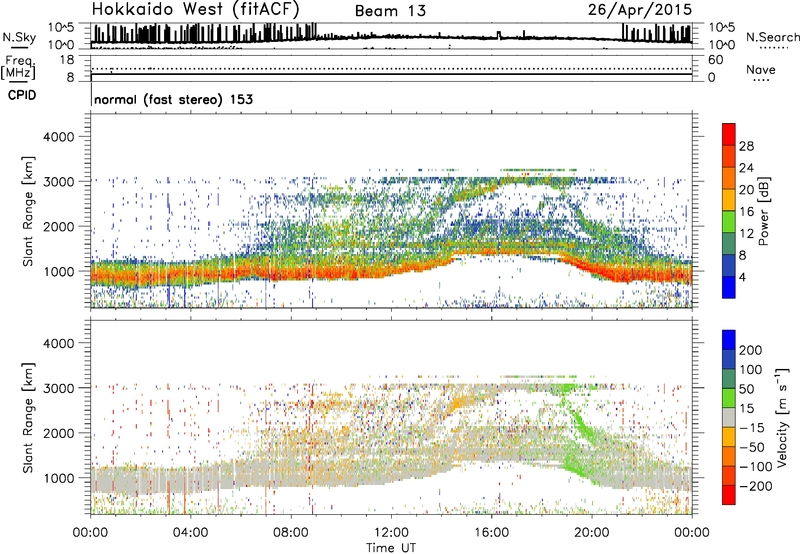This screenshot has width=800, height=554.
Task: Click the 'N.Search' legend label
Action: [x=772, y=37]
